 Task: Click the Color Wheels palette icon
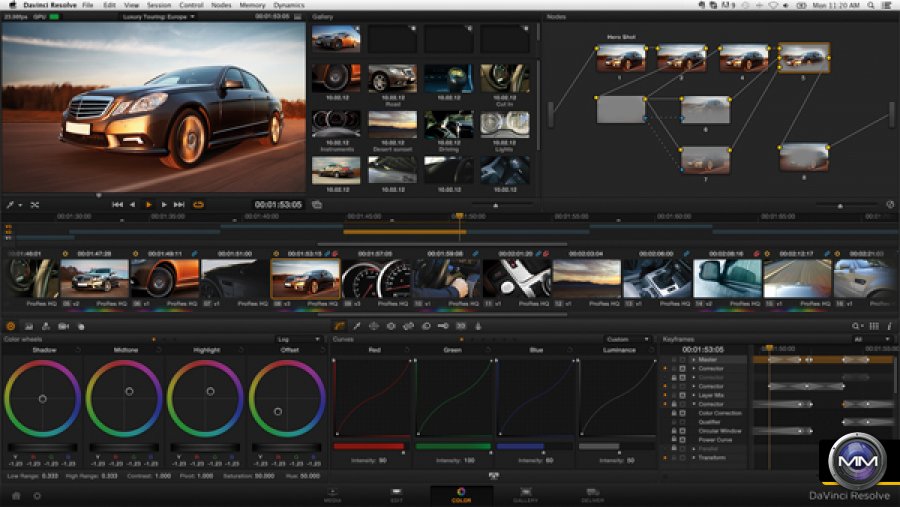tap(11, 326)
